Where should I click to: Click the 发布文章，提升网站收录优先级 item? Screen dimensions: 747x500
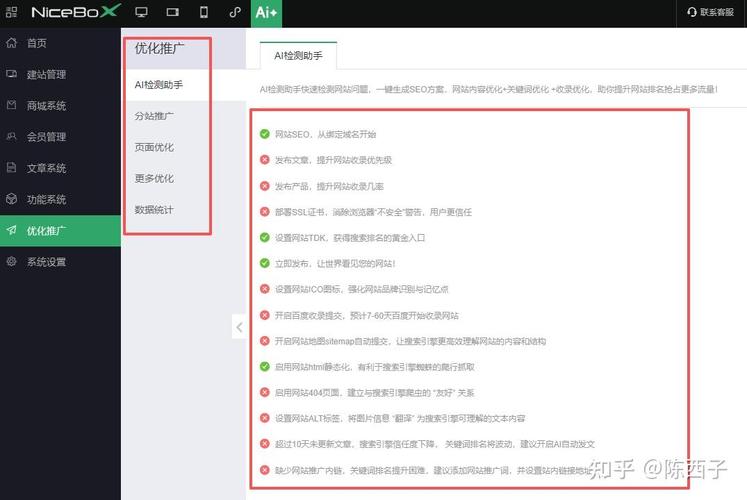pos(333,160)
